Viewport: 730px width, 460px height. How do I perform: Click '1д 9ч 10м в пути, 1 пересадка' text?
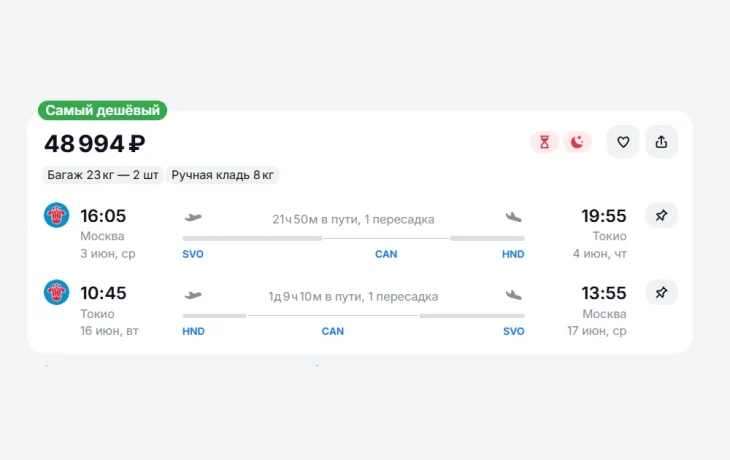tap(353, 297)
